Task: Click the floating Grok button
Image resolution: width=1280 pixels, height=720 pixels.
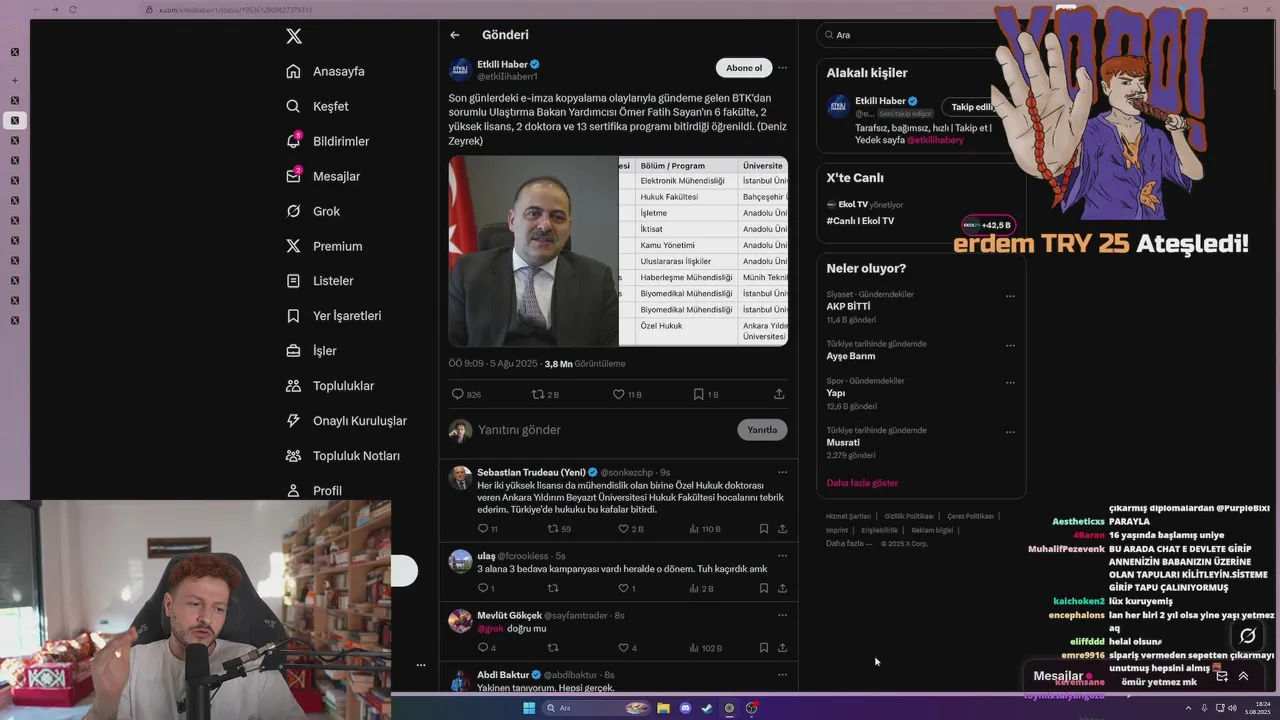Action: pyautogui.click(x=1248, y=636)
